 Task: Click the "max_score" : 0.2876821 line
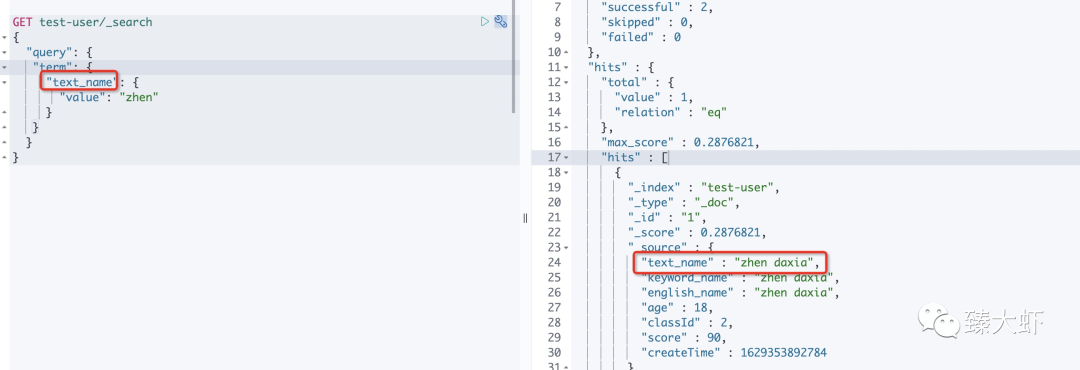(x=680, y=143)
